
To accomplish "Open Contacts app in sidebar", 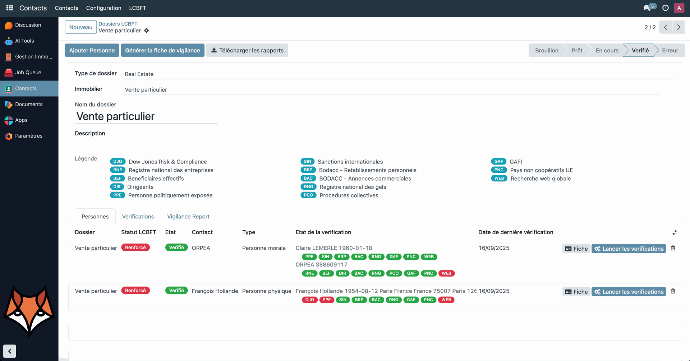I will pos(29,88).
